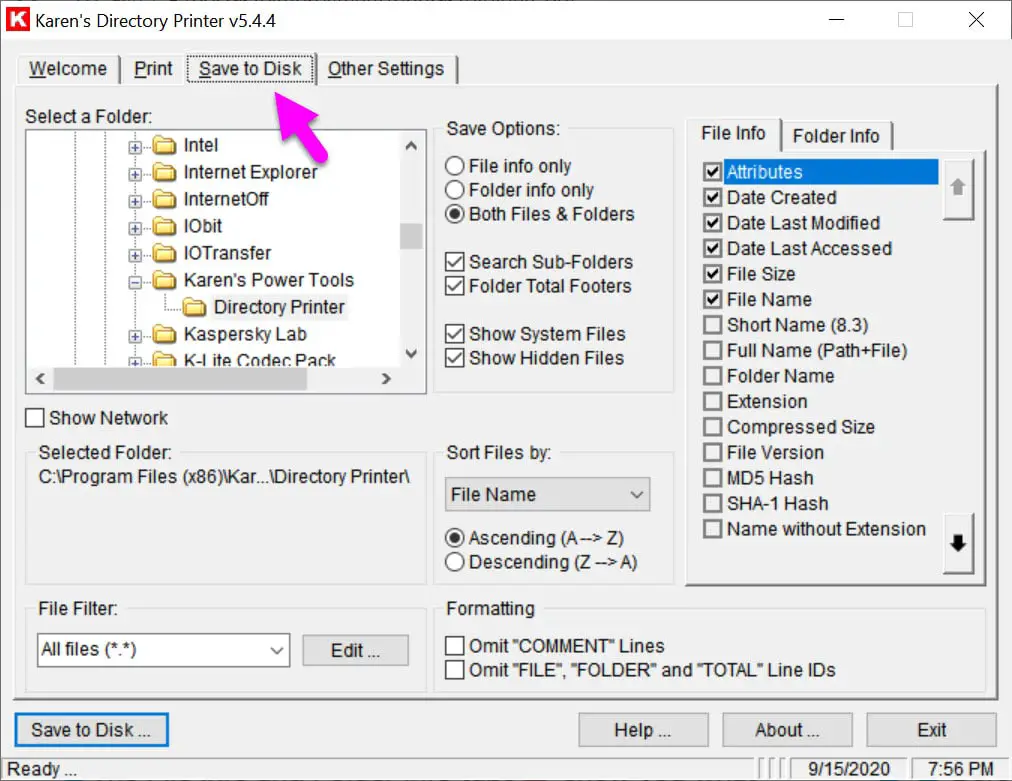Click the Directory Printer folder icon
The height and width of the screenshot is (781, 1012).
pyautogui.click(x=194, y=307)
